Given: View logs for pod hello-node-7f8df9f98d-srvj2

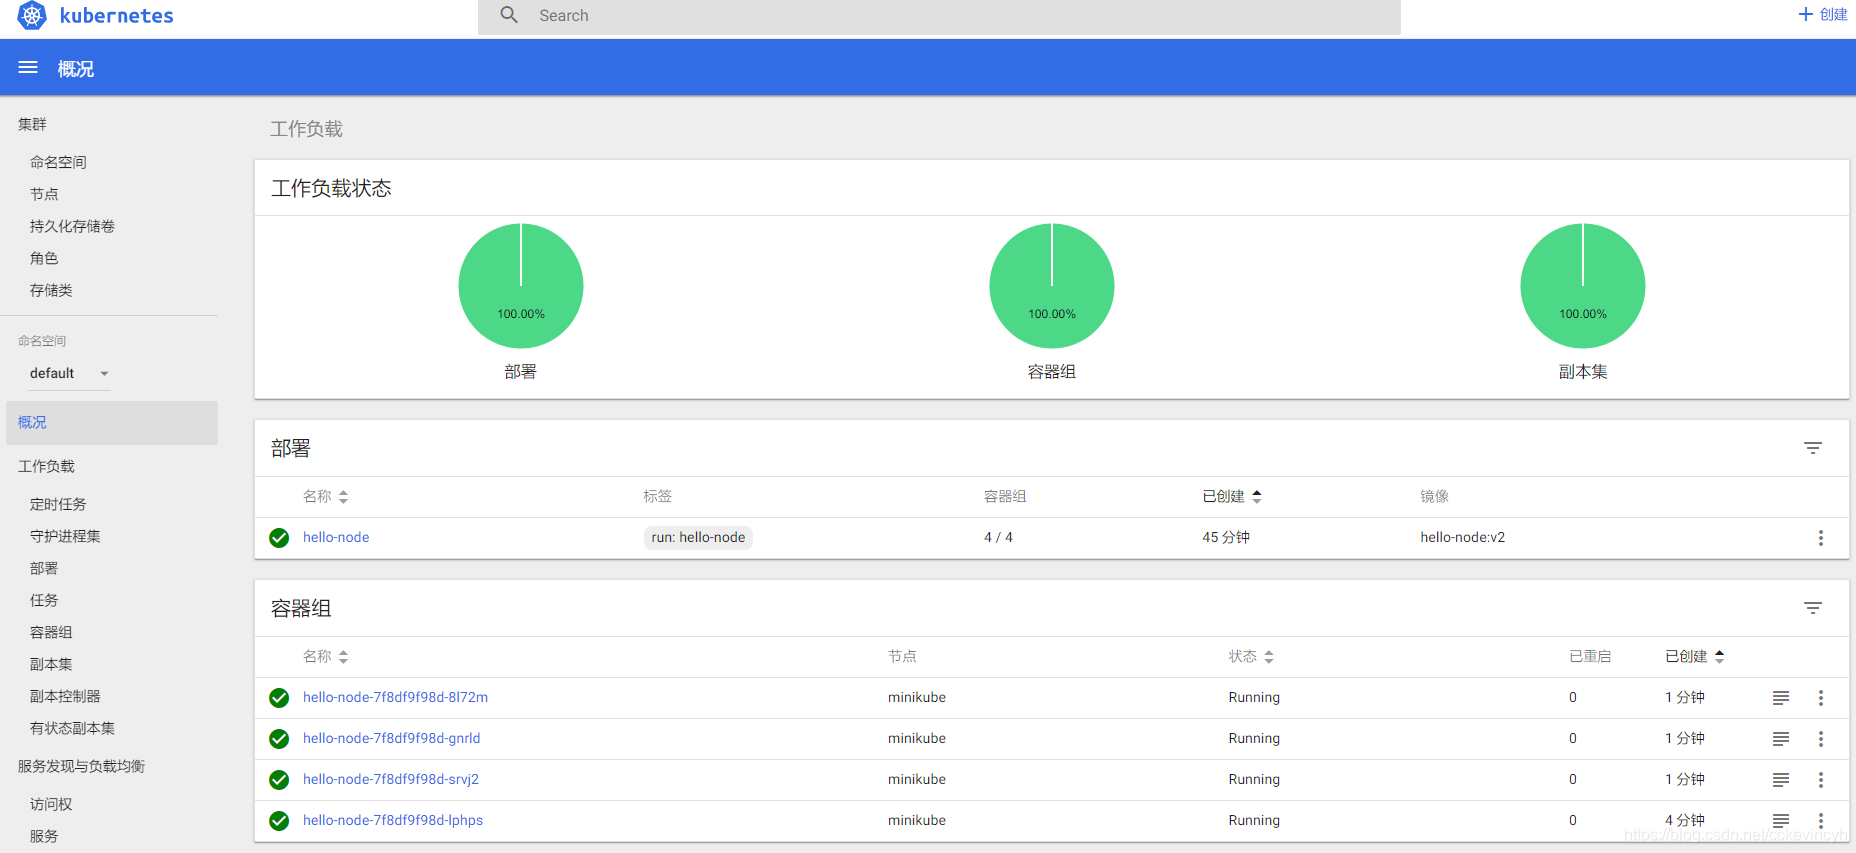Looking at the screenshot, I should (1781, 780).
